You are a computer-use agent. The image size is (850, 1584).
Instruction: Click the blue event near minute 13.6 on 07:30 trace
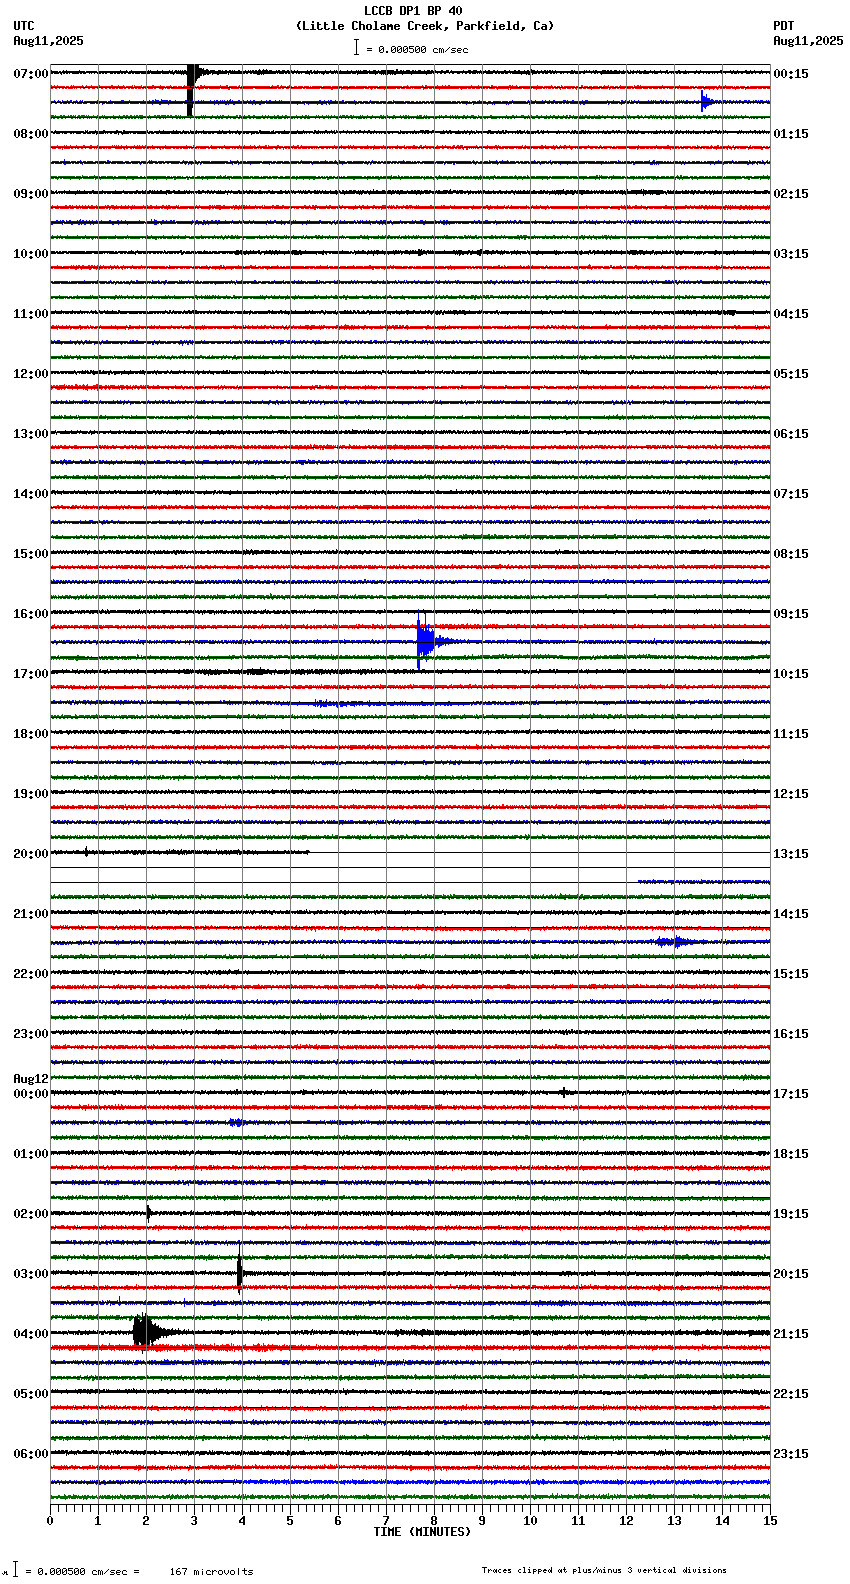[x=706, y=101]
